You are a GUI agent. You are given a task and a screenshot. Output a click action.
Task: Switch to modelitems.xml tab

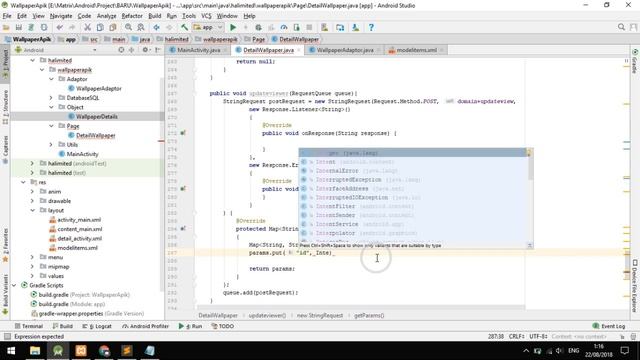[416, 50]
